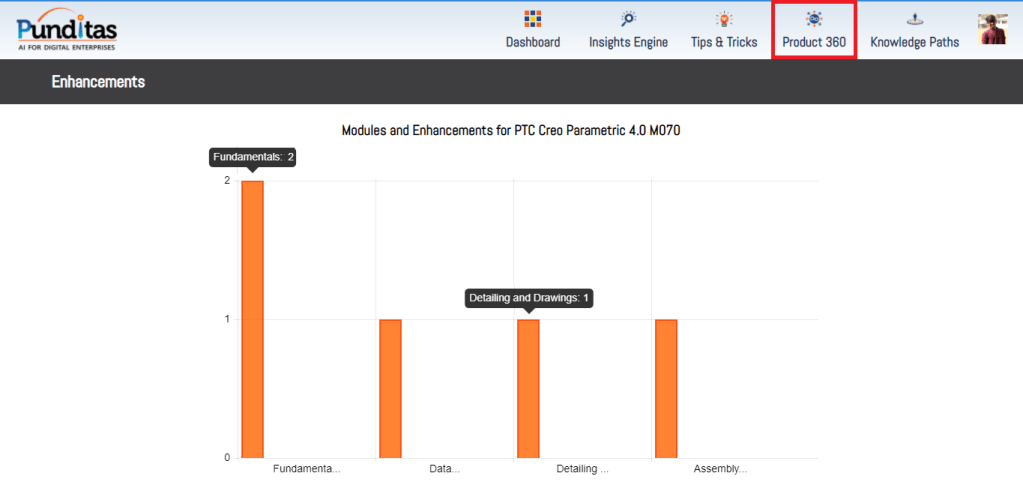Click the 'Detailing and Drawings: 1' tooltip

click(x=529, y=298)
